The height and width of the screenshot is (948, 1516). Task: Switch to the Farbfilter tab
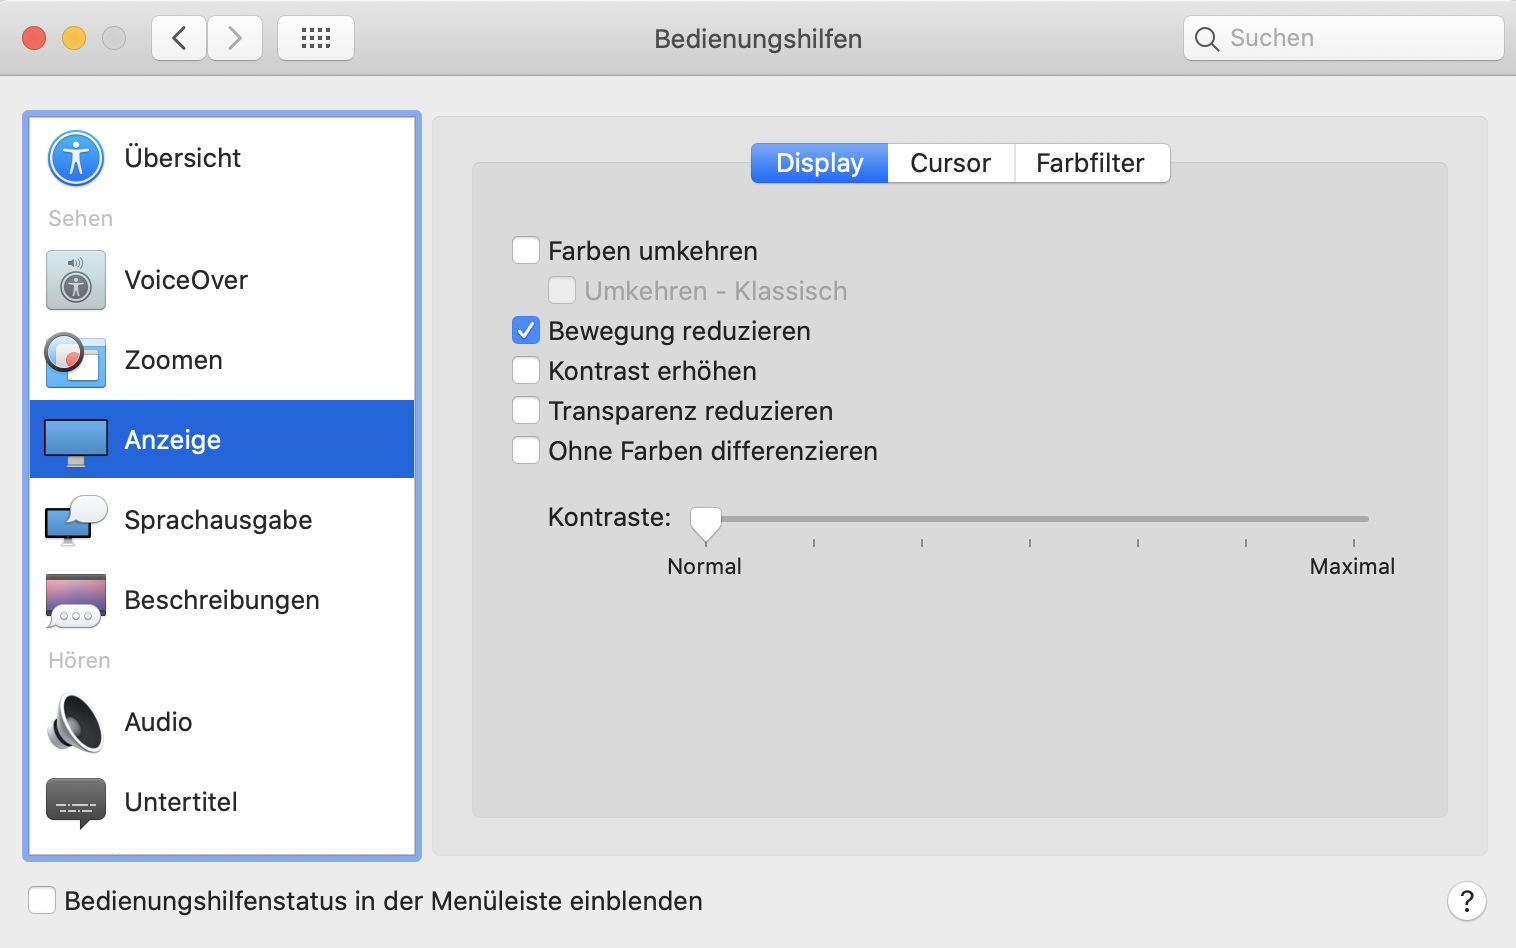[x=1090, y=163]
